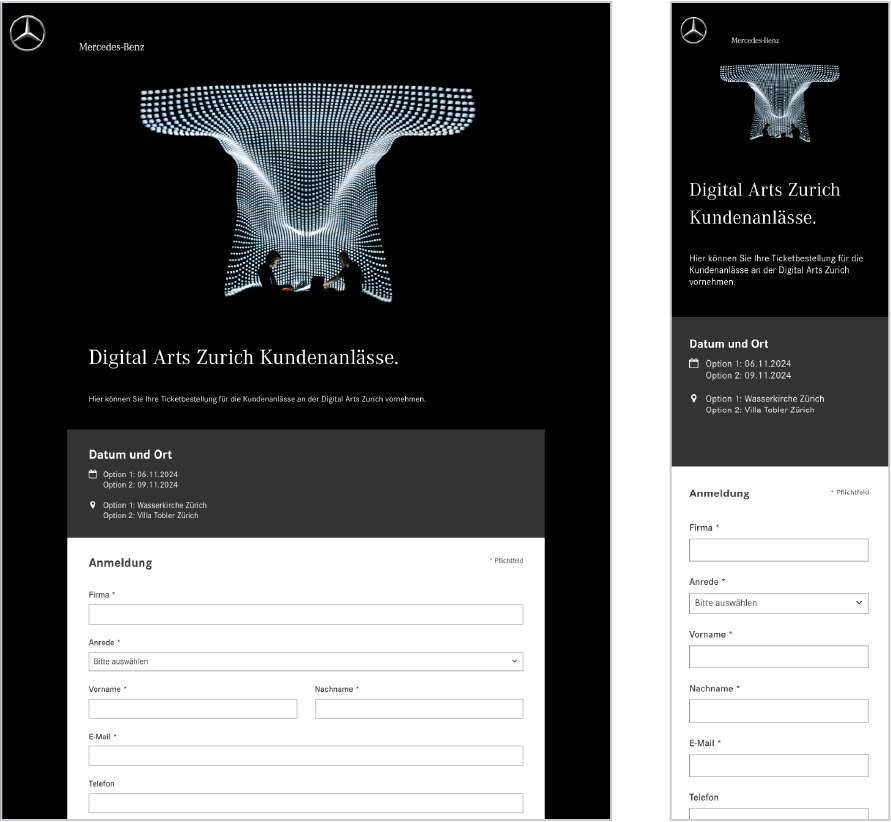Click the E-Mail input in the desktop form
The image size is (891, 822).
(305, 755)
